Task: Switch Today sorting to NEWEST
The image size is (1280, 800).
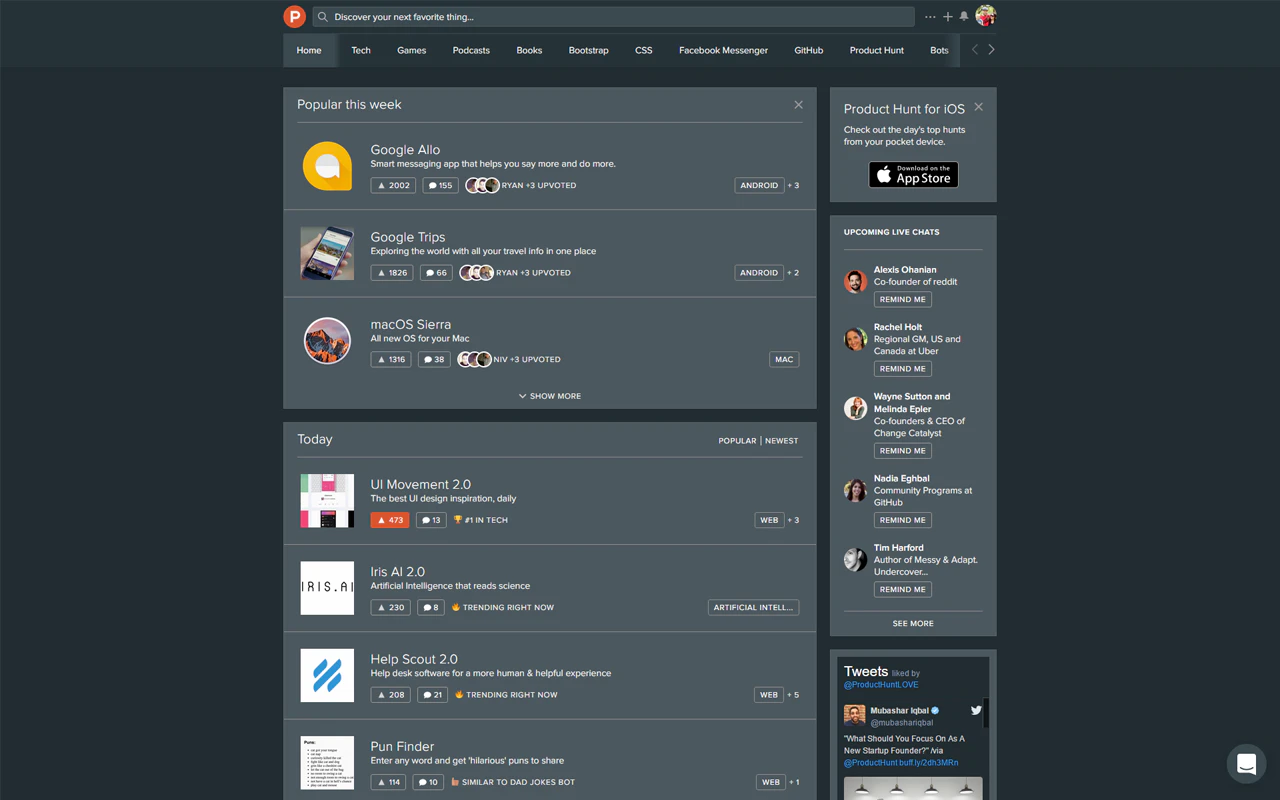Action: click(x=781, y=440)
